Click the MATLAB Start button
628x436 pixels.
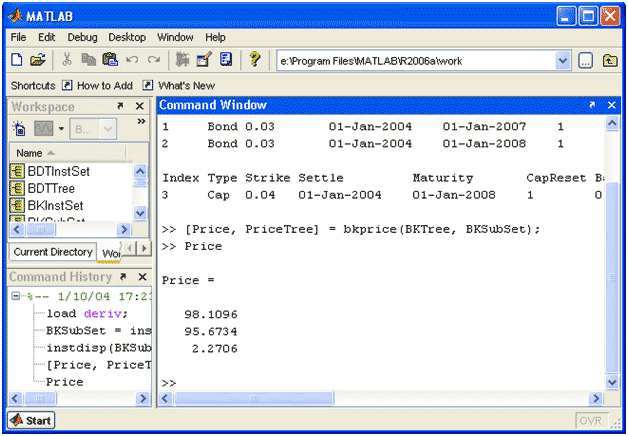[31, 420]
